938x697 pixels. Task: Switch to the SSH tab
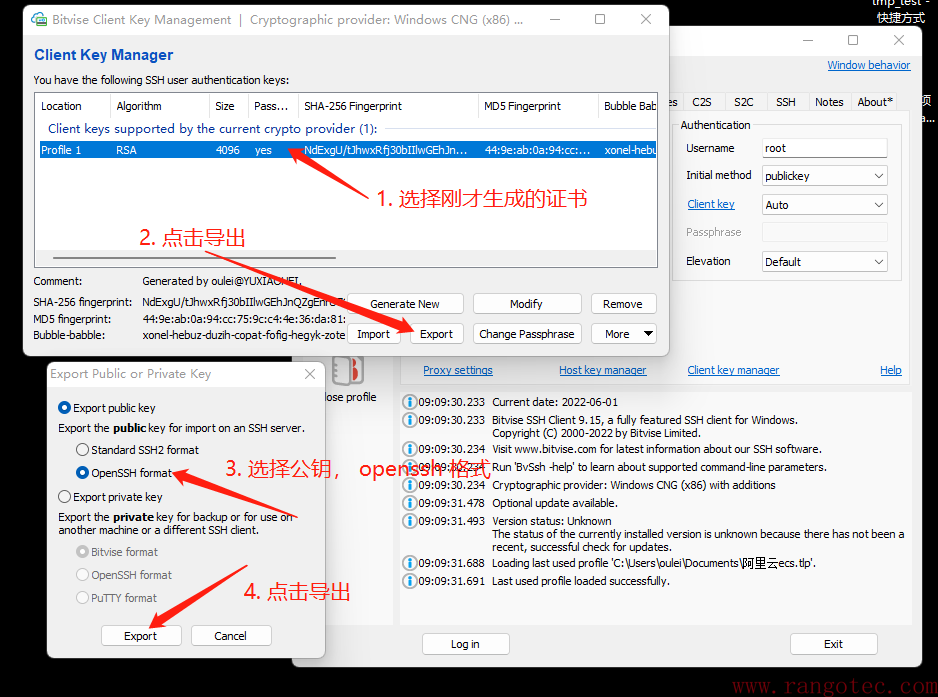785,102
